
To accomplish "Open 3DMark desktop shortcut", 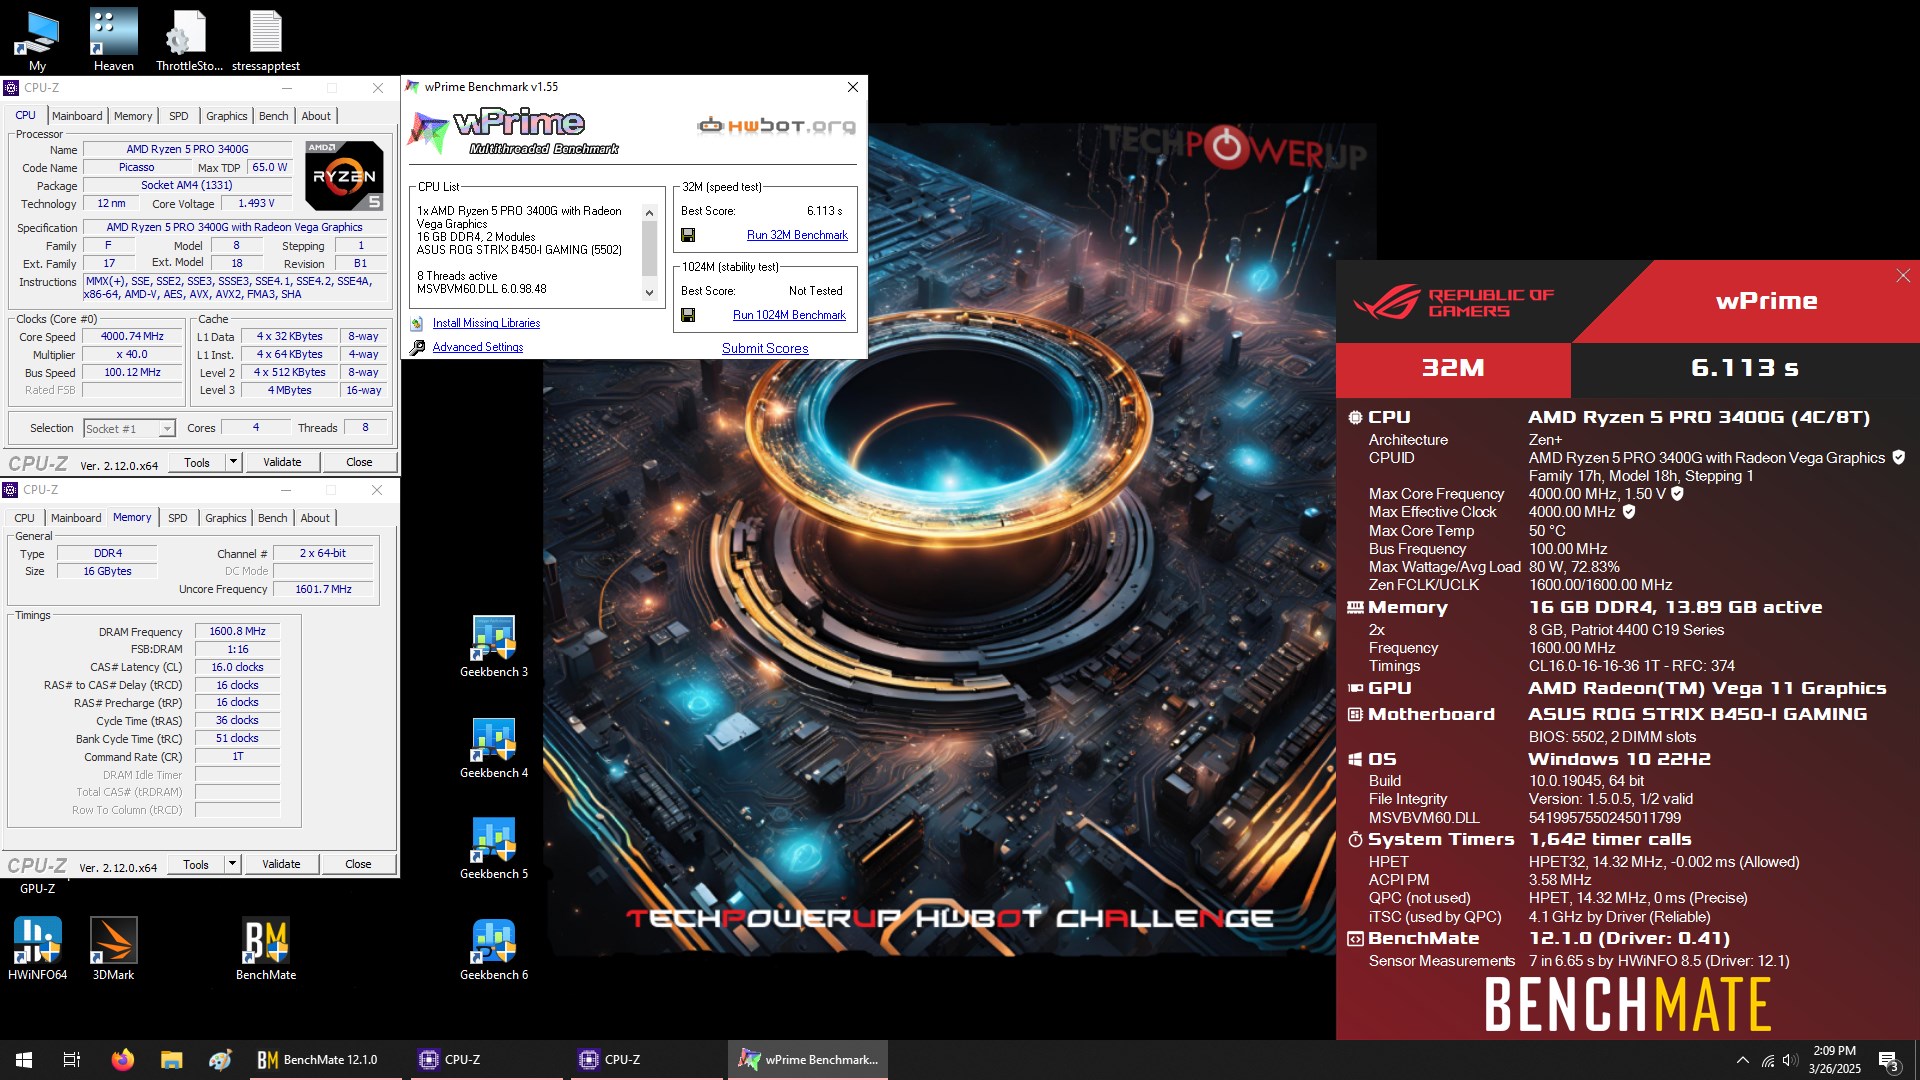I will [113, 948].
